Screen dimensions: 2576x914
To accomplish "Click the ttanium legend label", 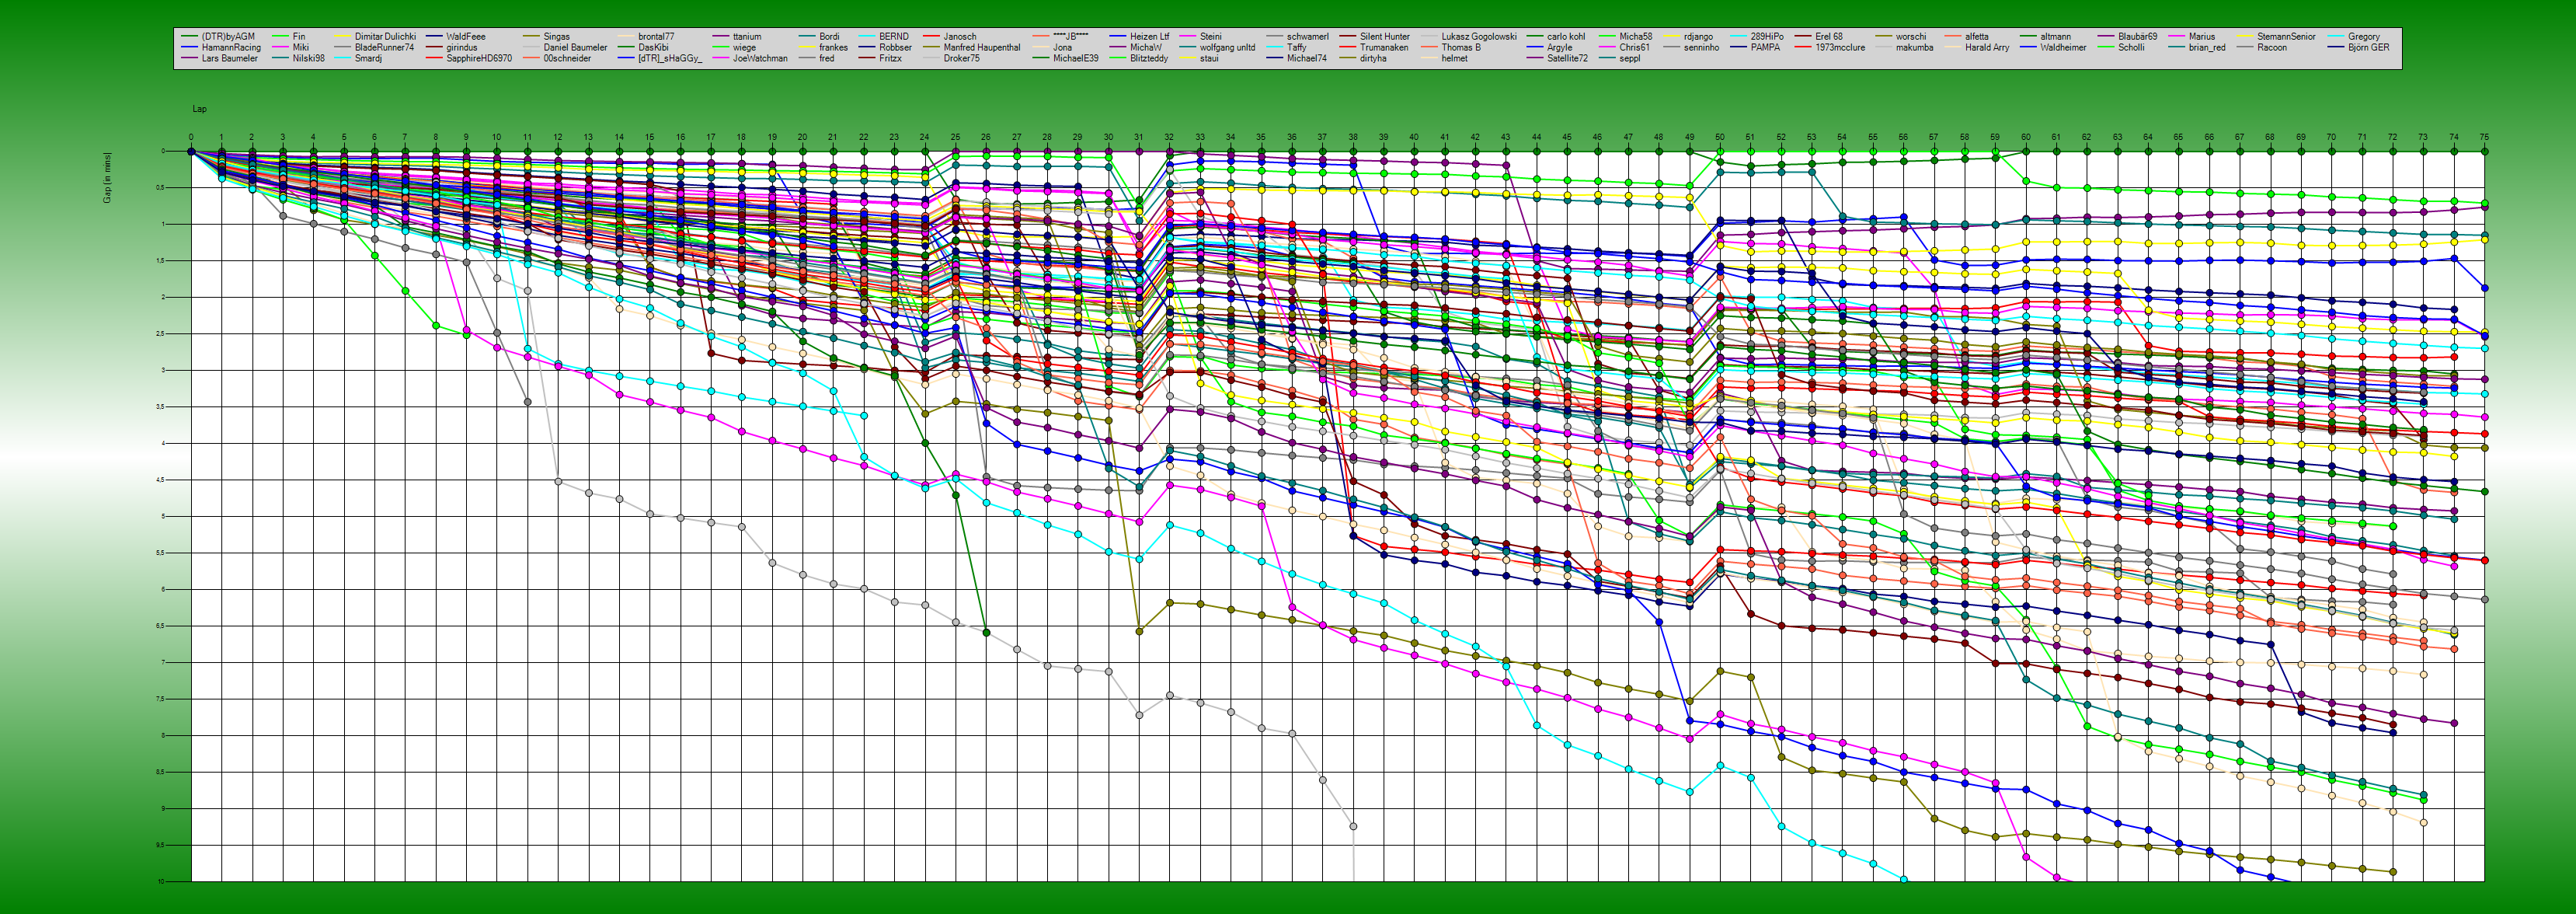I will tap(747, 36).
